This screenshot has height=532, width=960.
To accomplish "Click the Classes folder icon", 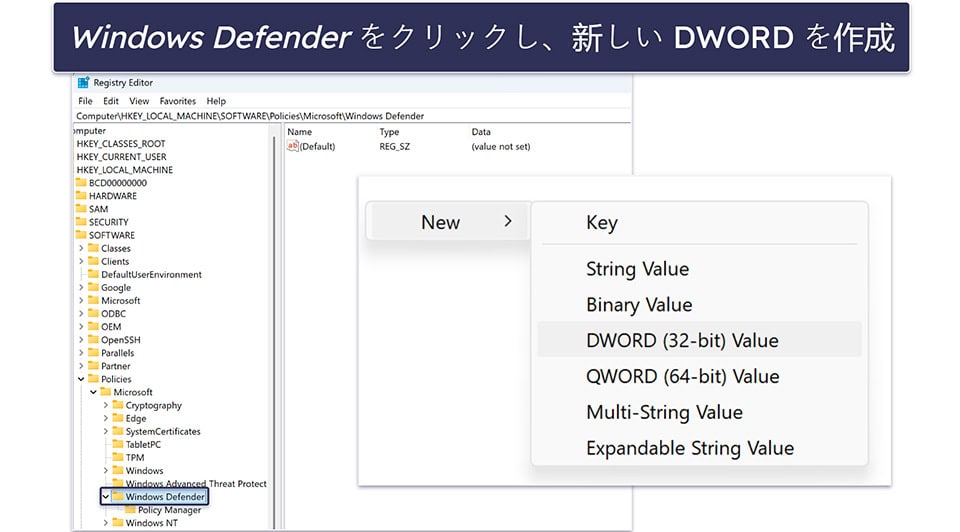I will click(x=93, y=248).
